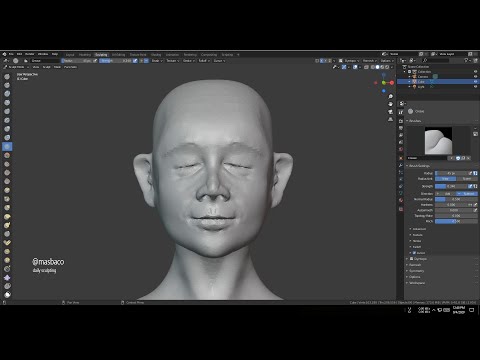Select the Inflate brush tool
Screen dimensions: 480x360
[7, 129]
